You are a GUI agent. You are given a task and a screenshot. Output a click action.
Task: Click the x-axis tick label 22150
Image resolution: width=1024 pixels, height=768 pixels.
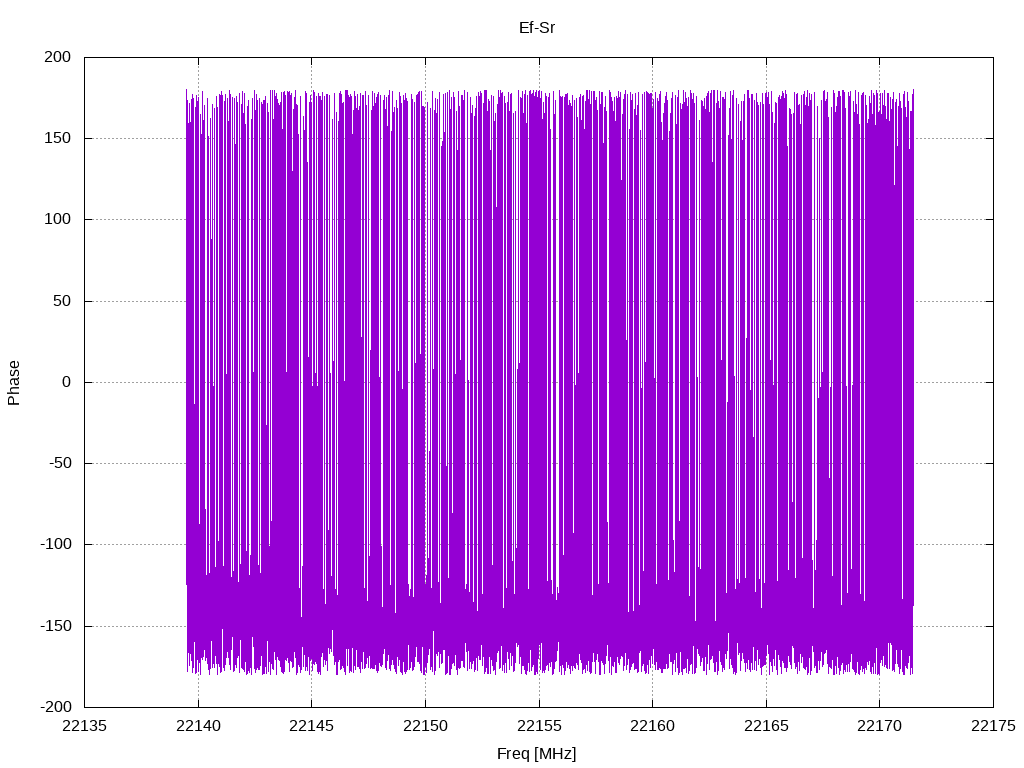click(425, 726)
